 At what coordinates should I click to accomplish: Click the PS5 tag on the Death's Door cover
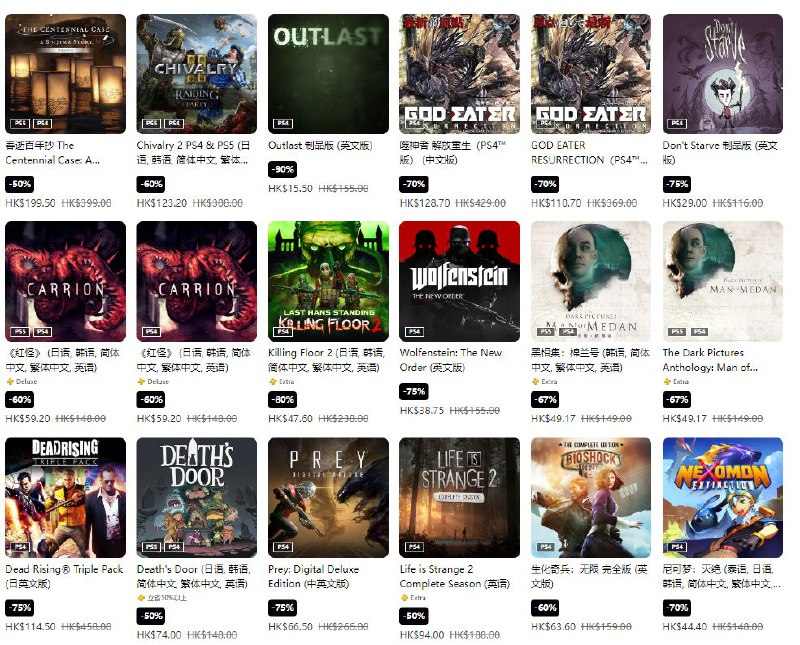(152, 547)
